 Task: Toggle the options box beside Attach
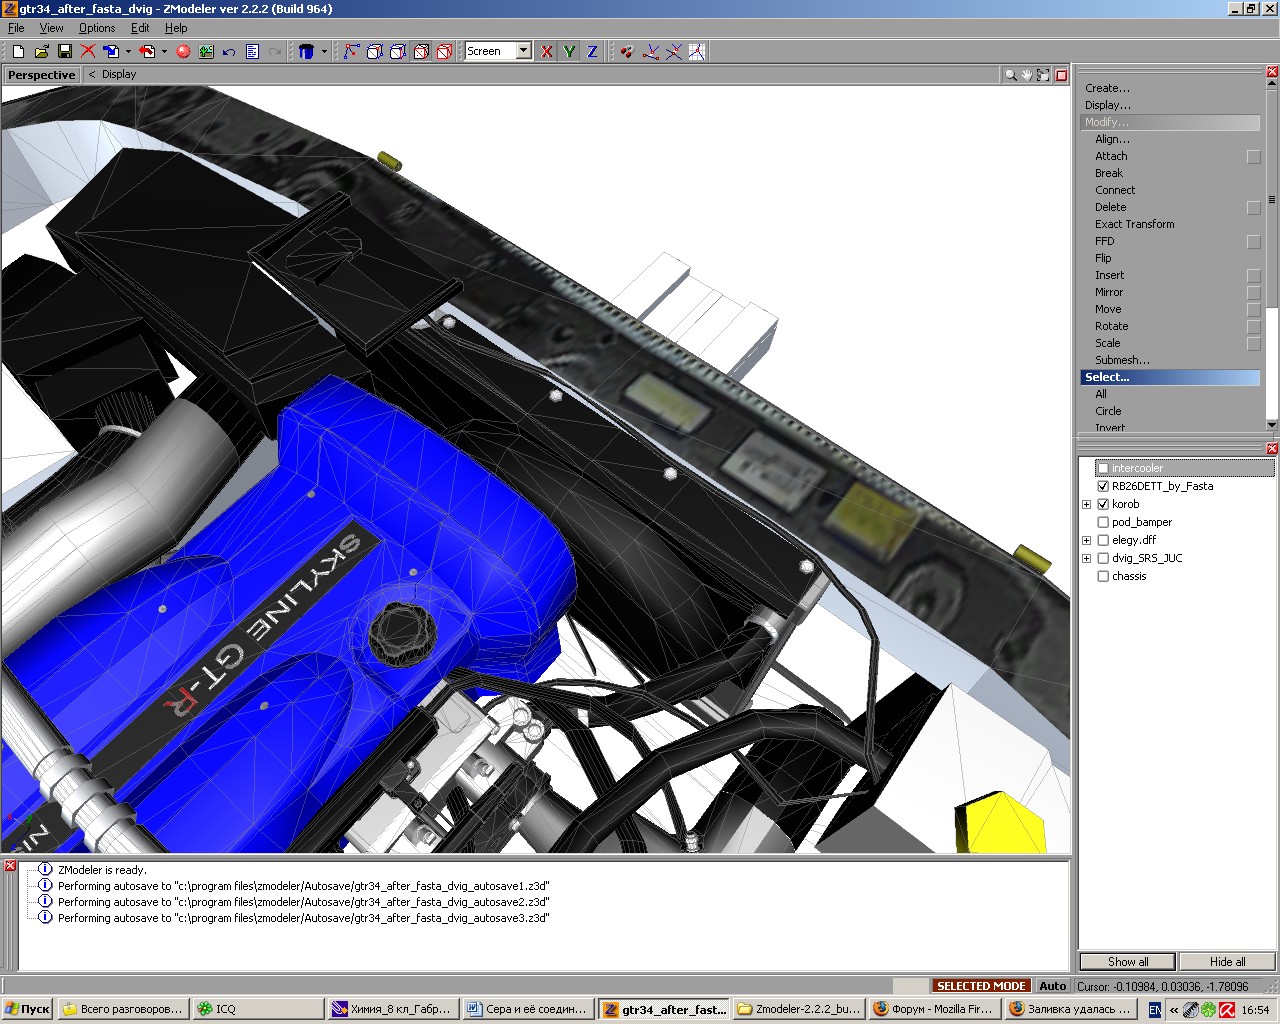(1253, 157)
